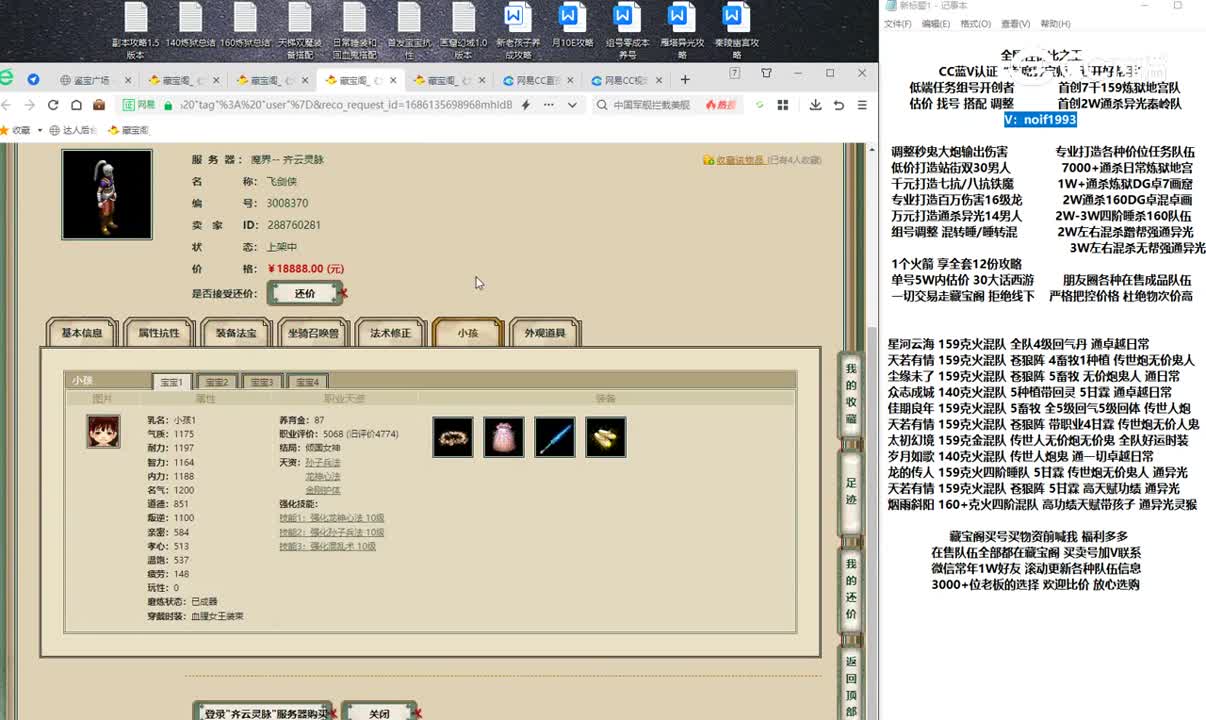
Task: Open the 秦陵幽宫攻略 desktop document
Action: [x=733, y=30]
